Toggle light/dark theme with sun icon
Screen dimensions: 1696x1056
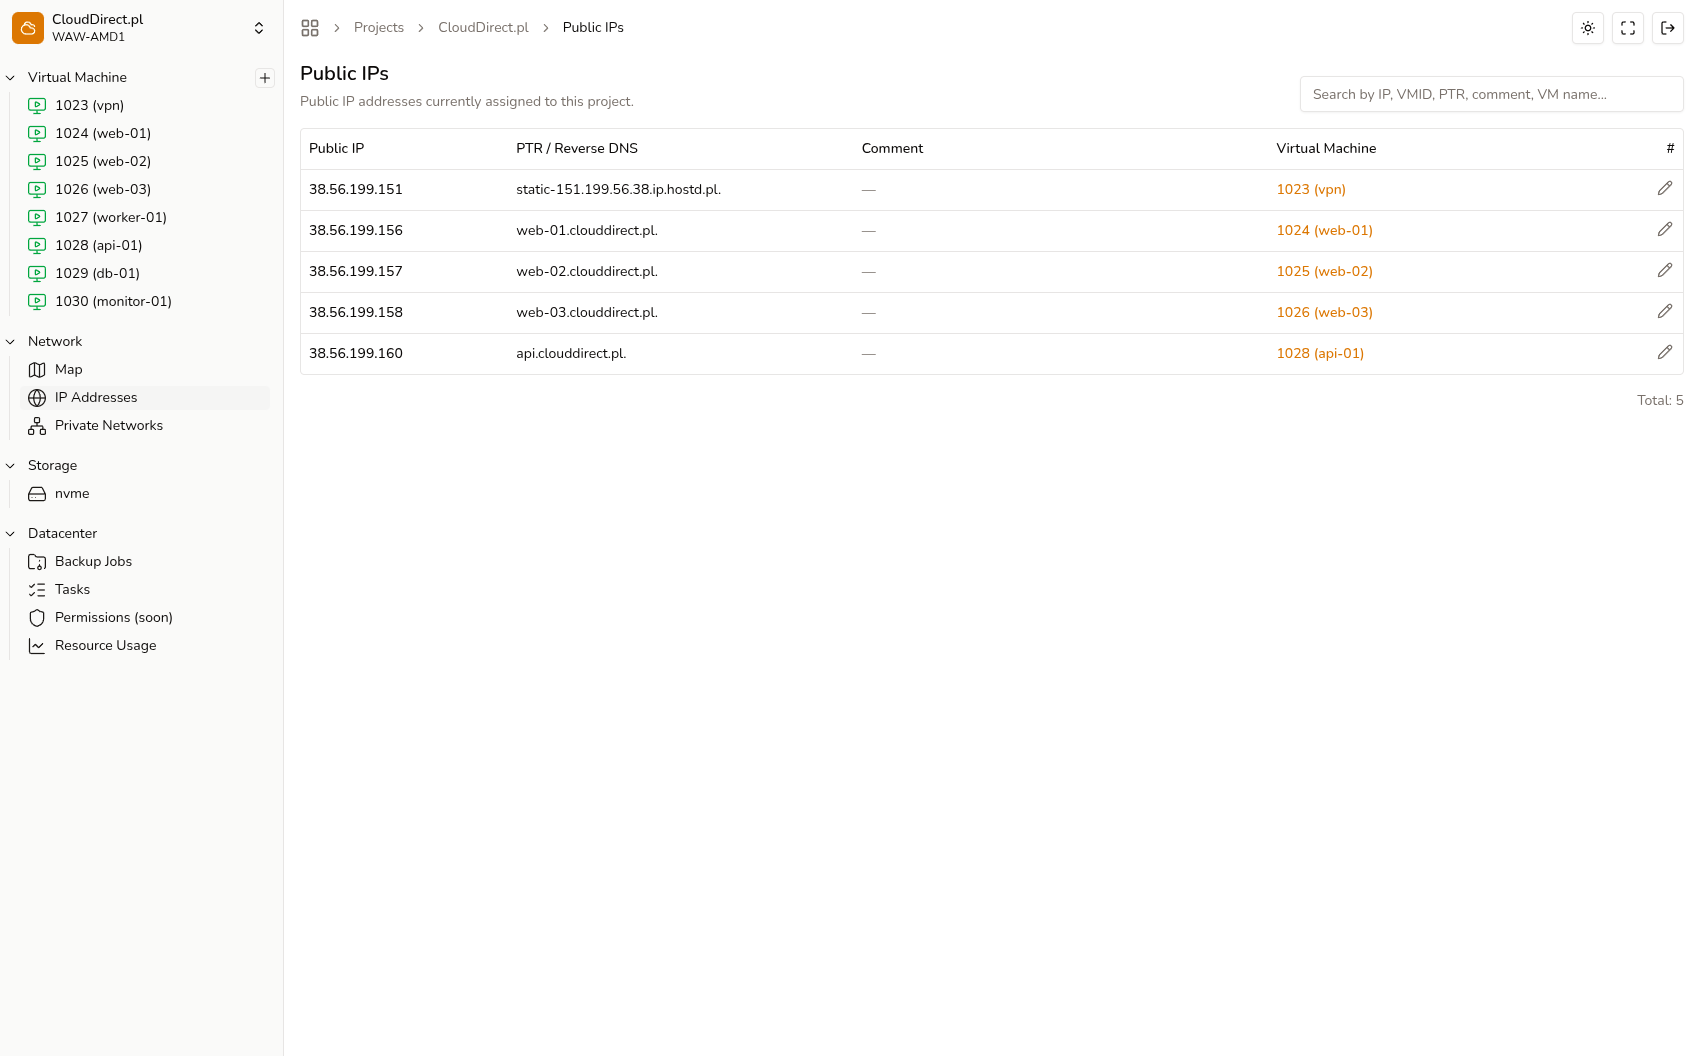pyautogui.click(x=1587, y=28)
